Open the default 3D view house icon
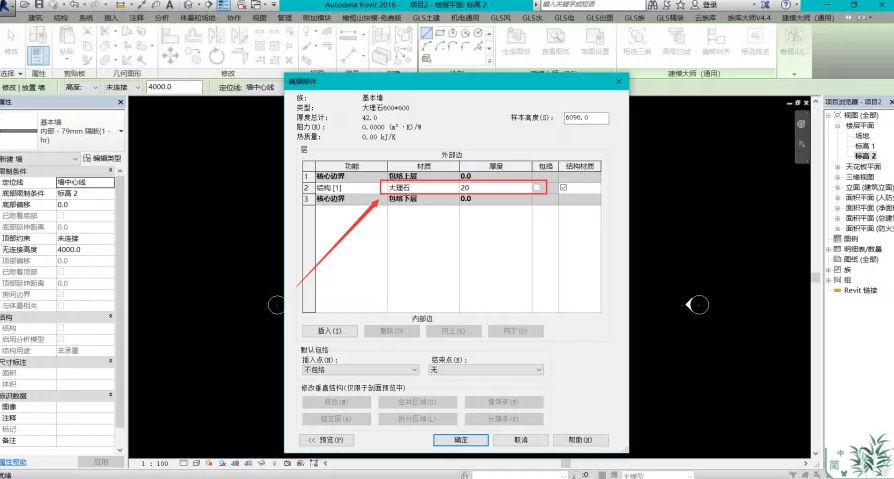This screenshot has height=479, width=894. tap(187, 5)
